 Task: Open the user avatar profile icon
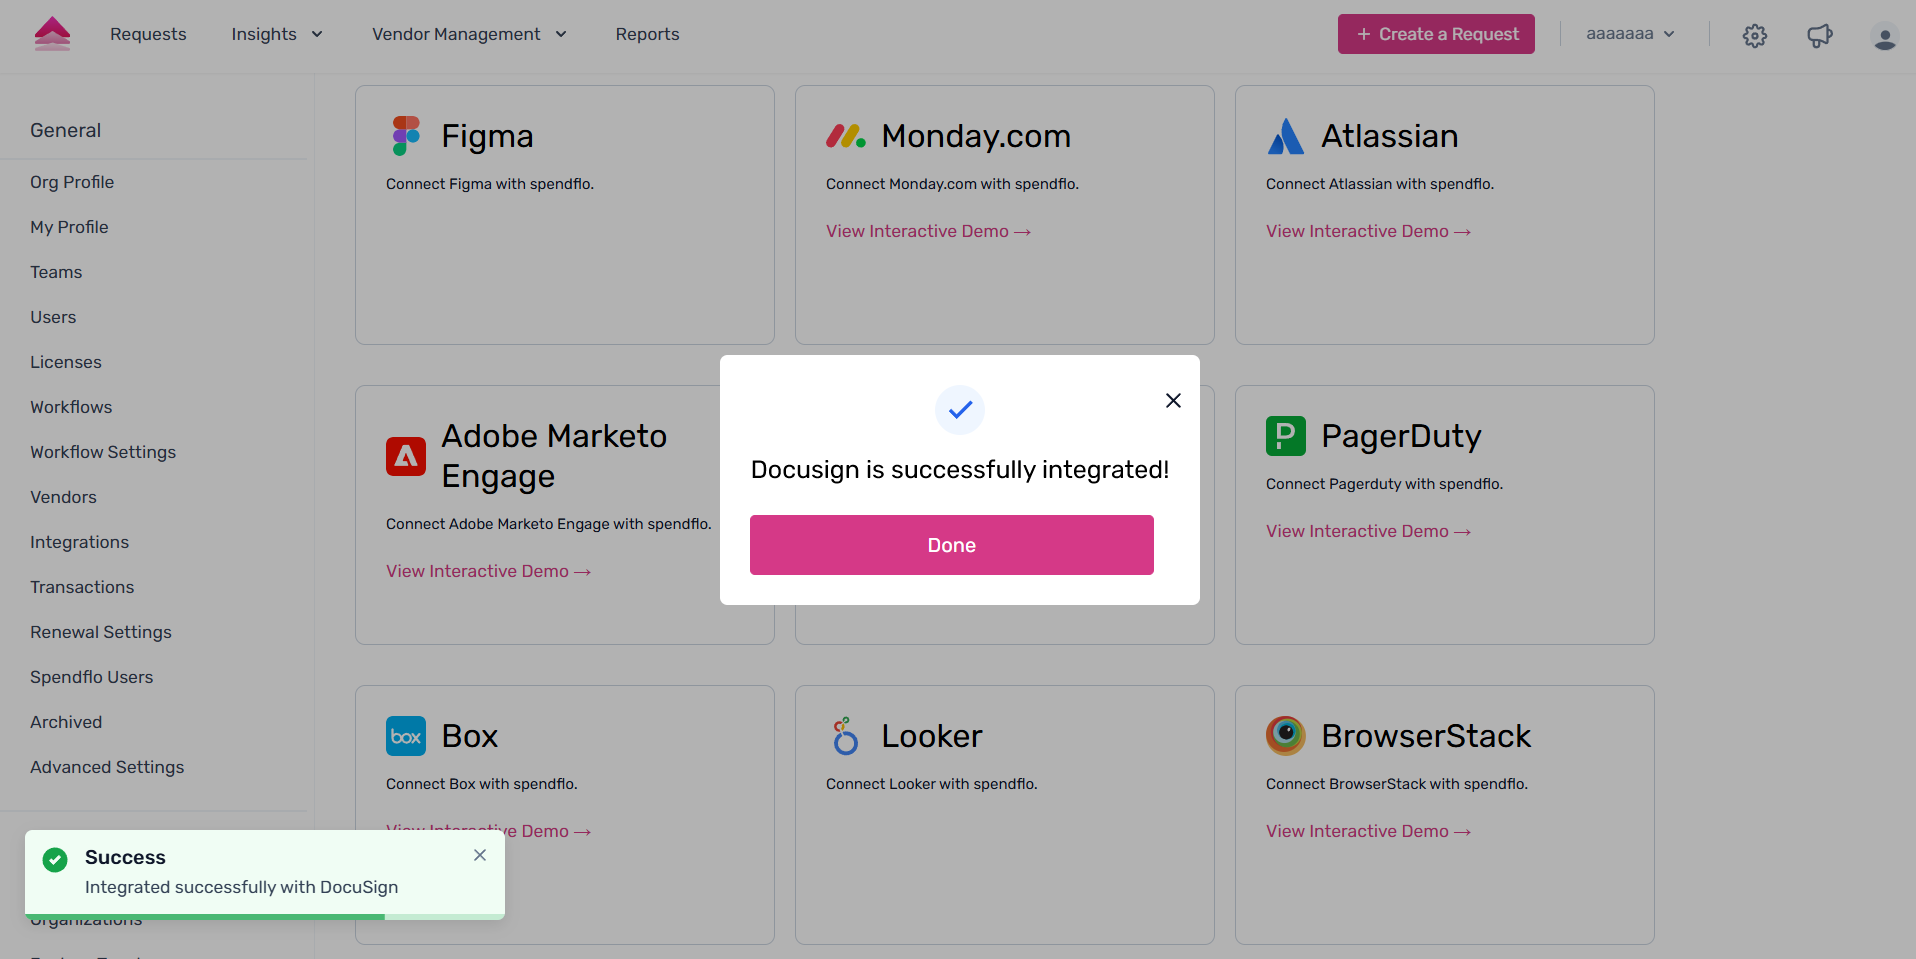tap(1885, 37)
